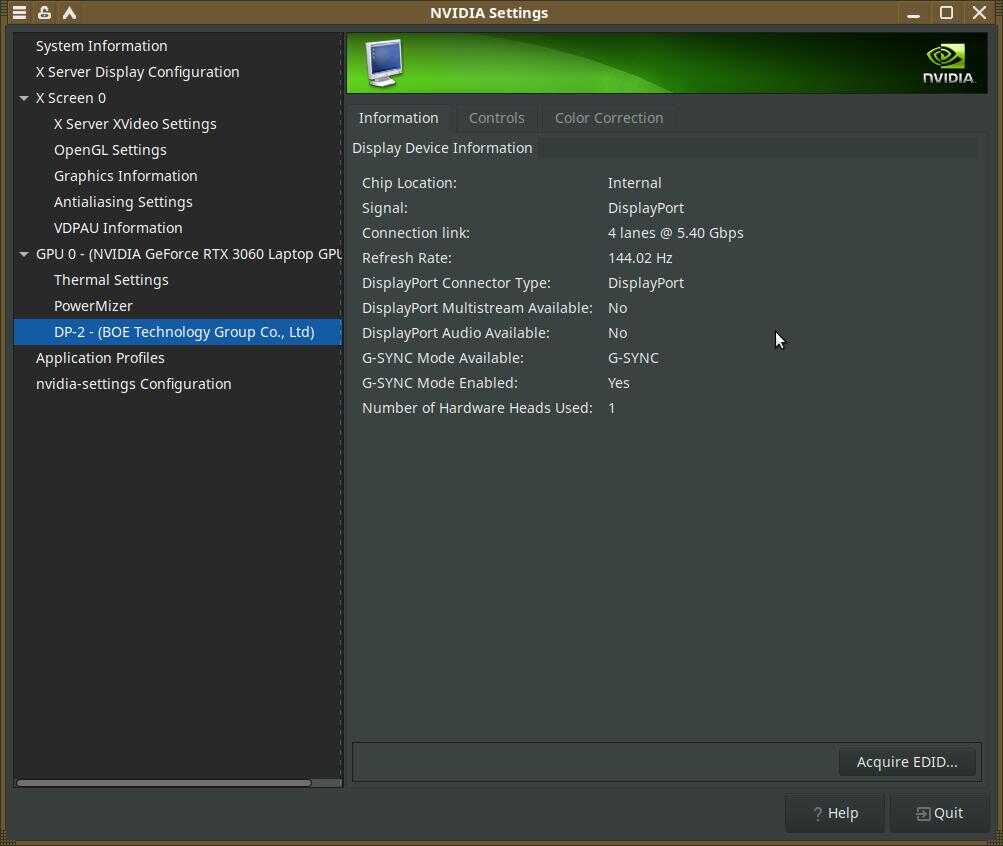1003x846 pixels.
Task: Click the lock icon in title bar
Action: point(44,12)
